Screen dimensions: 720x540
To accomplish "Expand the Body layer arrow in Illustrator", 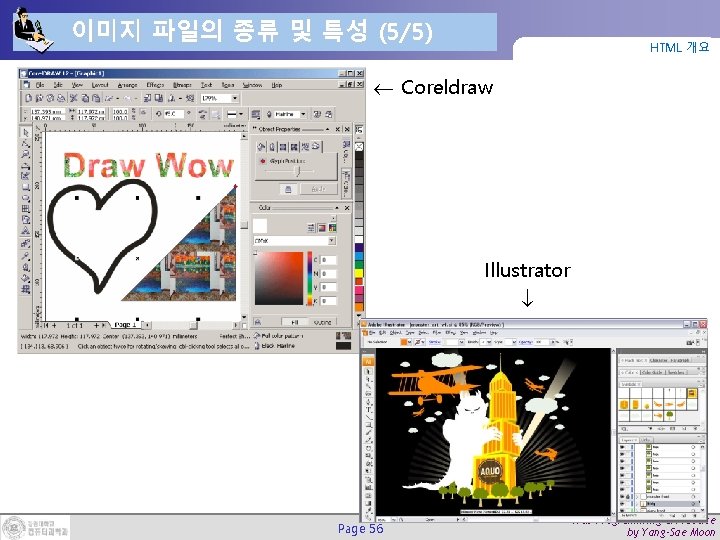I will point(638,504).
